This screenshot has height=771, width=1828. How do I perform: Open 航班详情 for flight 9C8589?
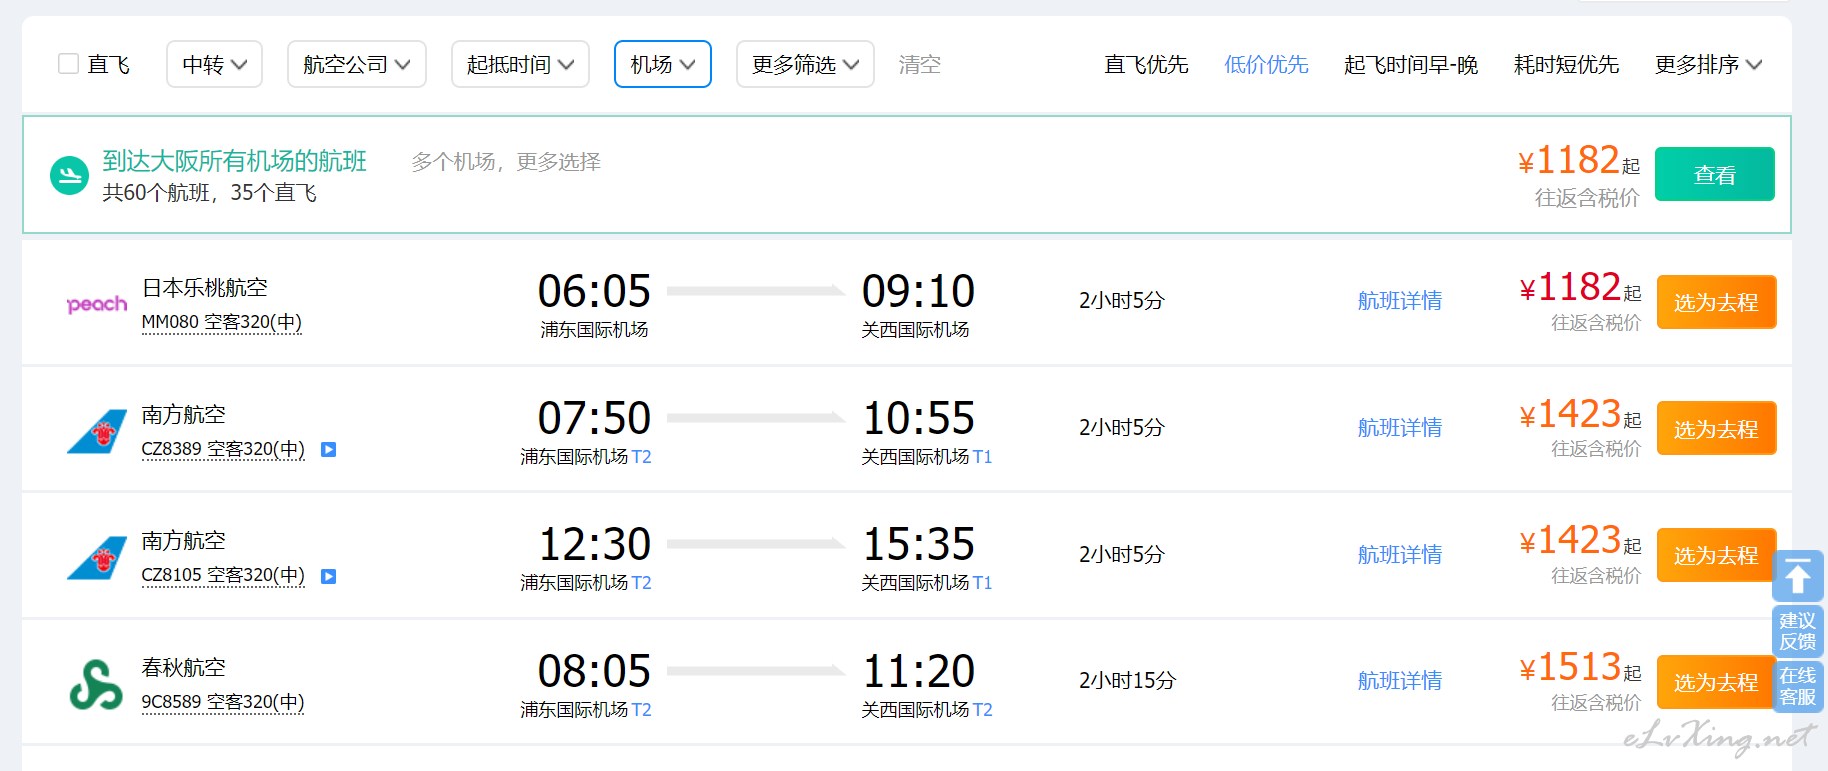1400,681
